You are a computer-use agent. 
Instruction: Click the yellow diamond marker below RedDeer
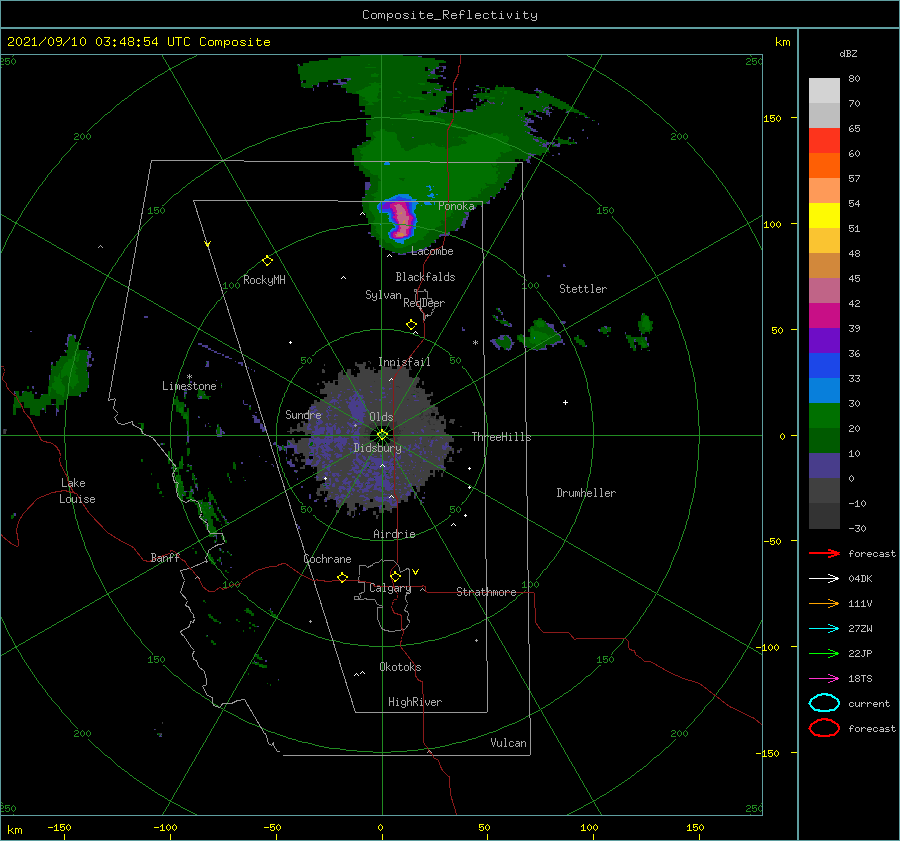pyautogui.click(x=412, y=325)
